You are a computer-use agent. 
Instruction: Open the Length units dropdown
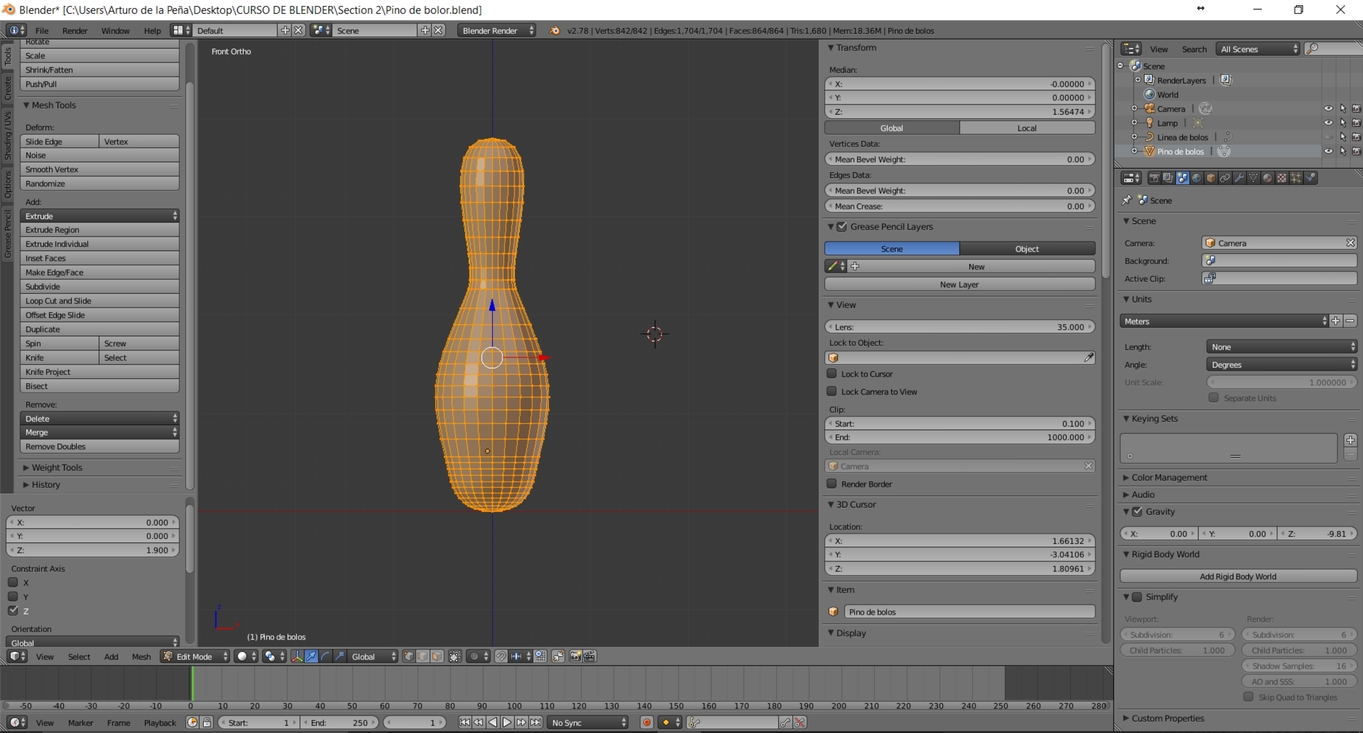(1281, 347)
